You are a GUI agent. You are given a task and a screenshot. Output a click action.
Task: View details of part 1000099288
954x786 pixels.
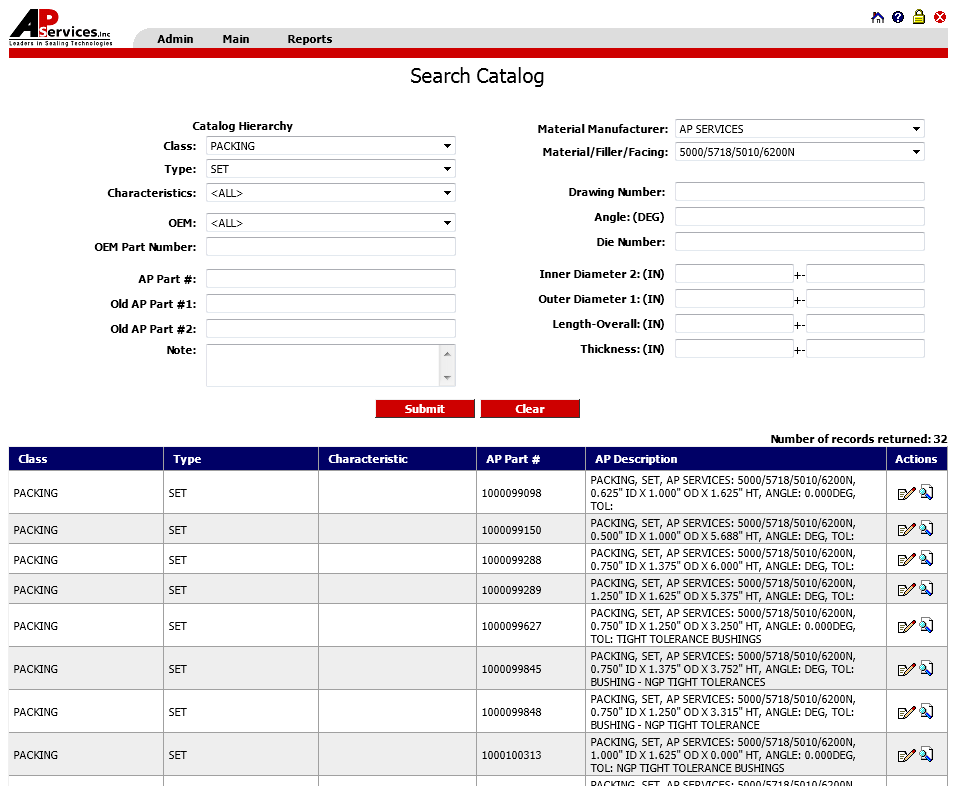[926, 558]
